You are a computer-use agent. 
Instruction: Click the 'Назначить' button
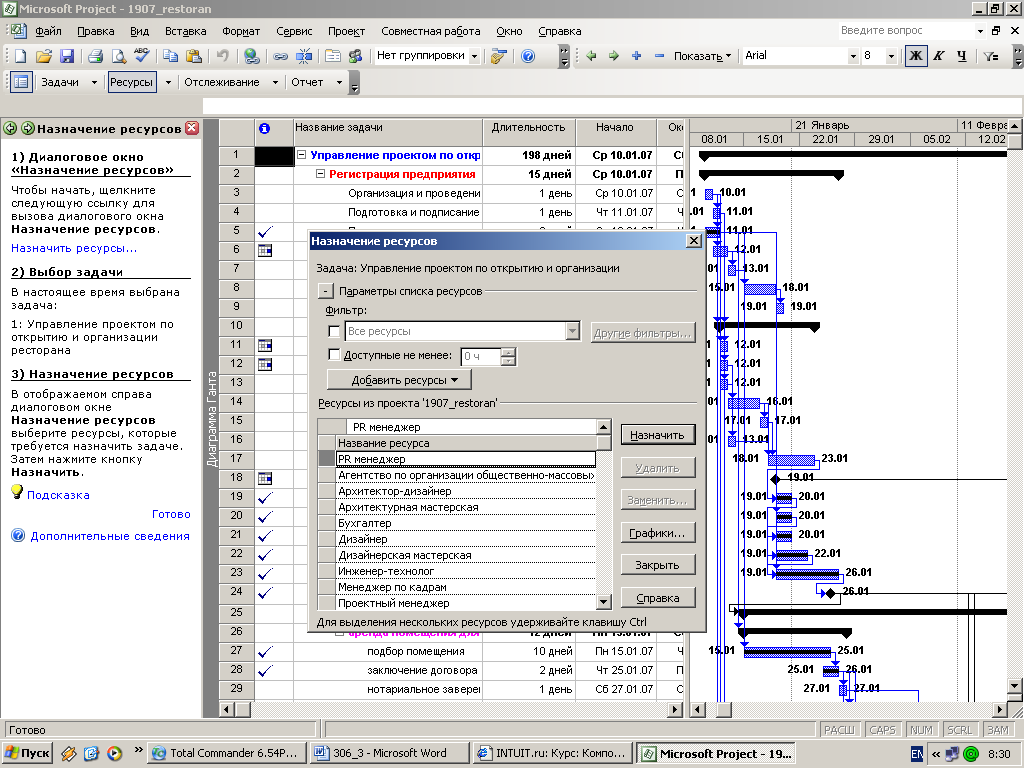[658, 435]
